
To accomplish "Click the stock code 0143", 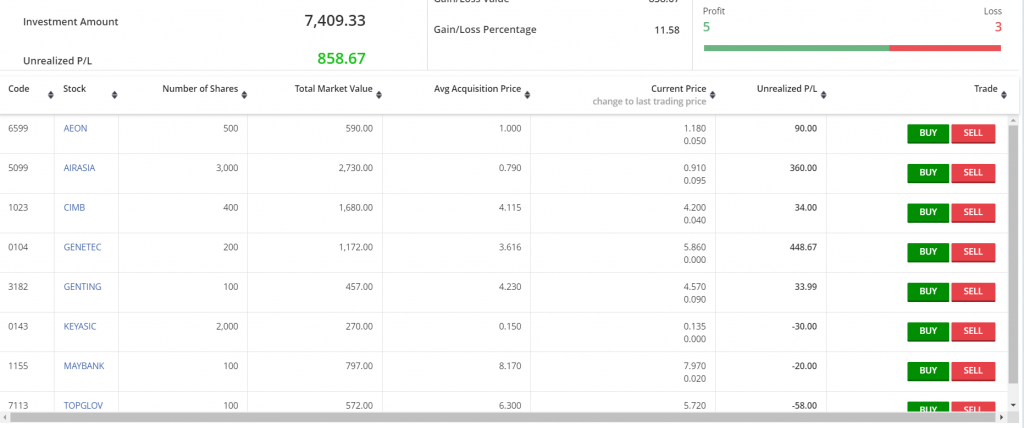I will pyautogui.click(x=17, y=326).
